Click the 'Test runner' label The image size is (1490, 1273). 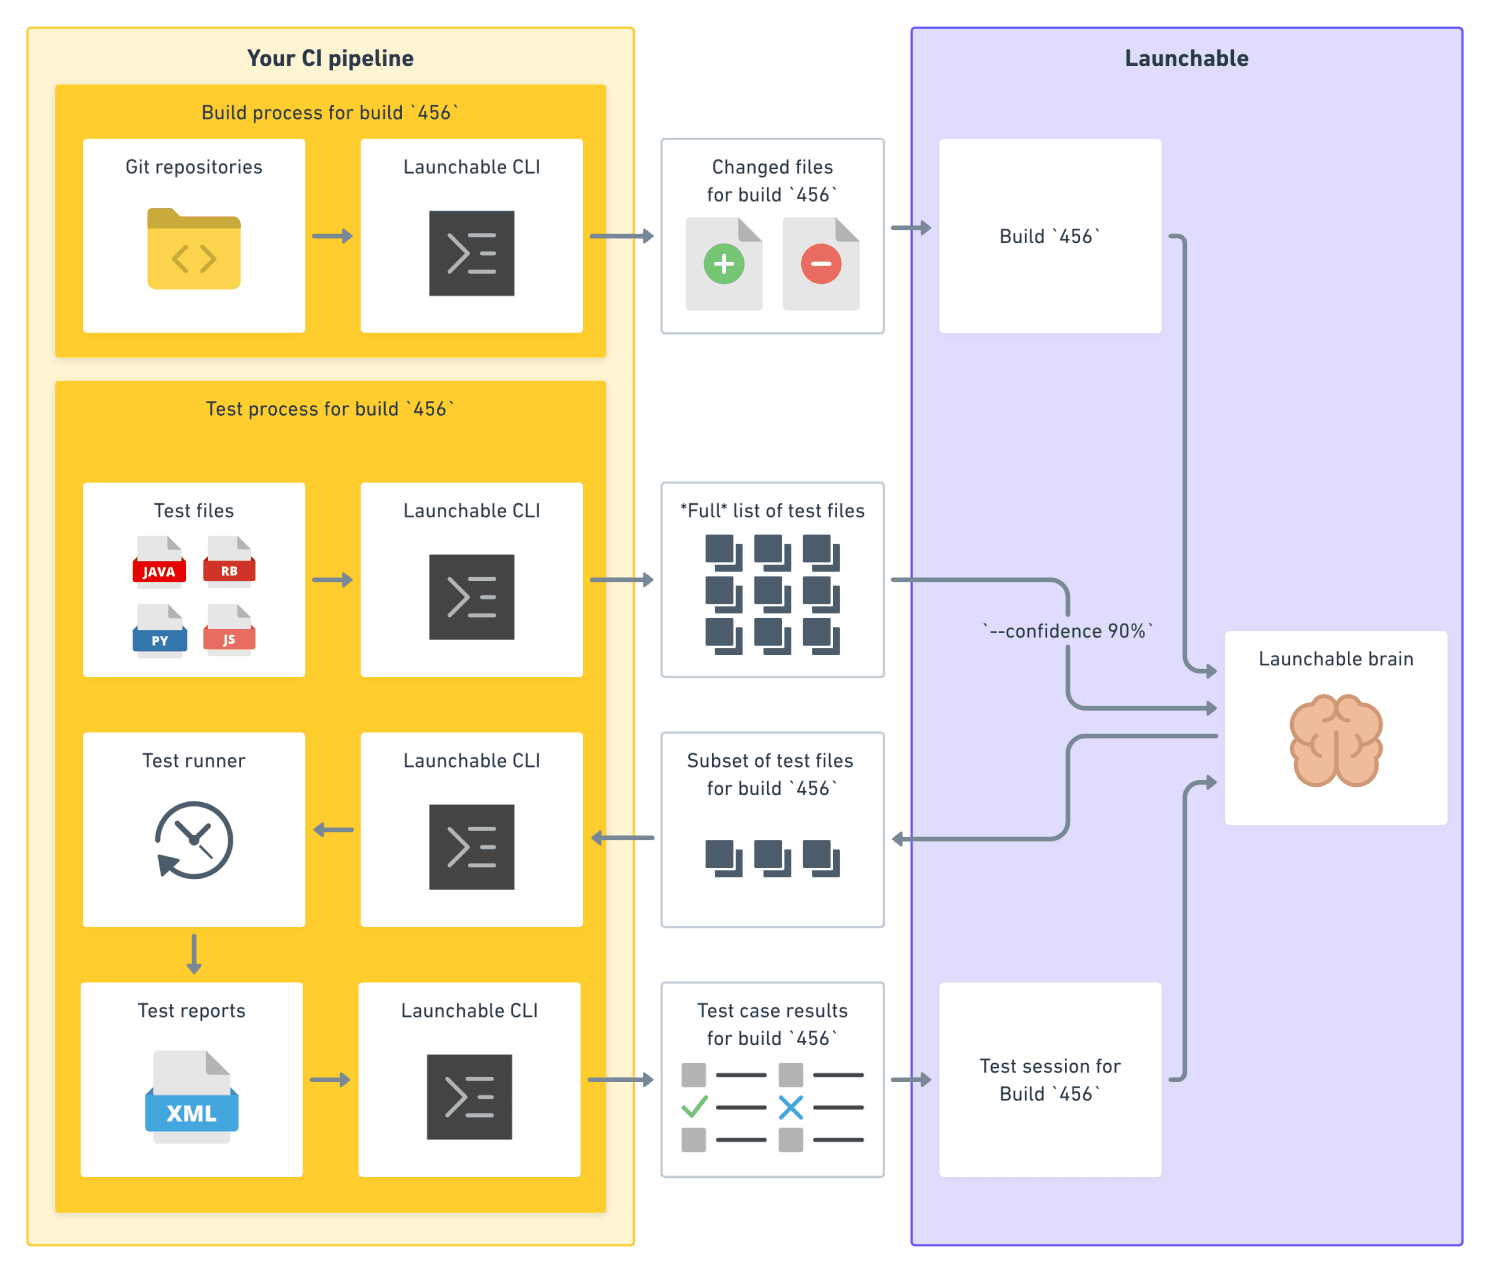[194, 761]
